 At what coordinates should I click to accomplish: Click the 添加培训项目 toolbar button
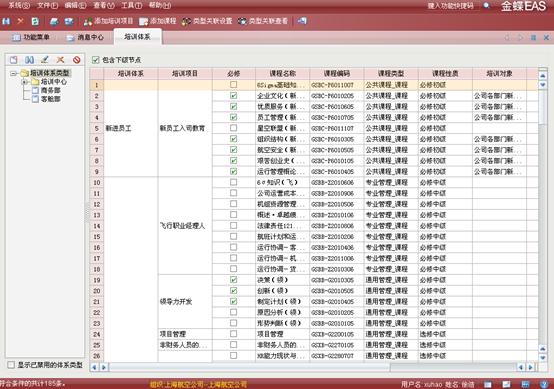[x=108, y=21]
